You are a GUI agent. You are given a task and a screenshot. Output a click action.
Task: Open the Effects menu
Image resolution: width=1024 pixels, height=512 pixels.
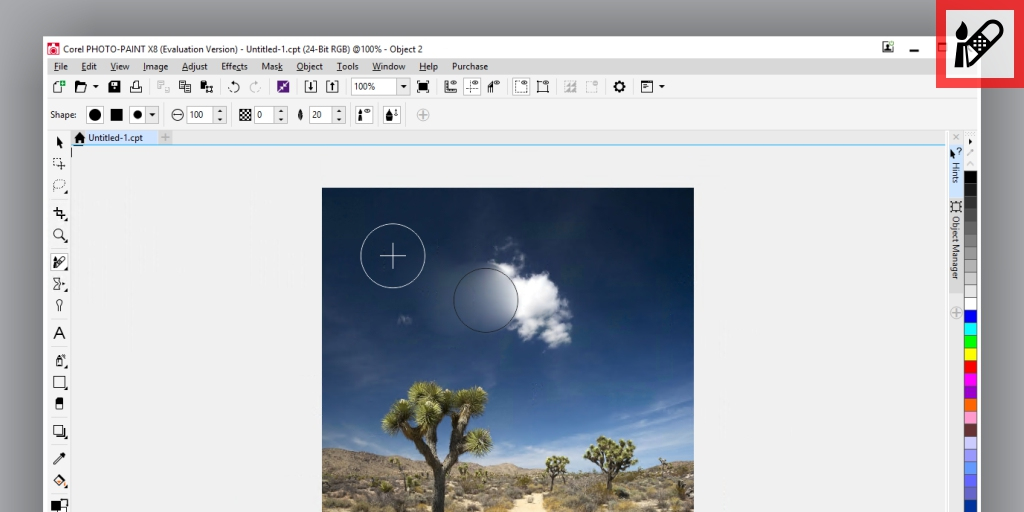tap(234, 67)
